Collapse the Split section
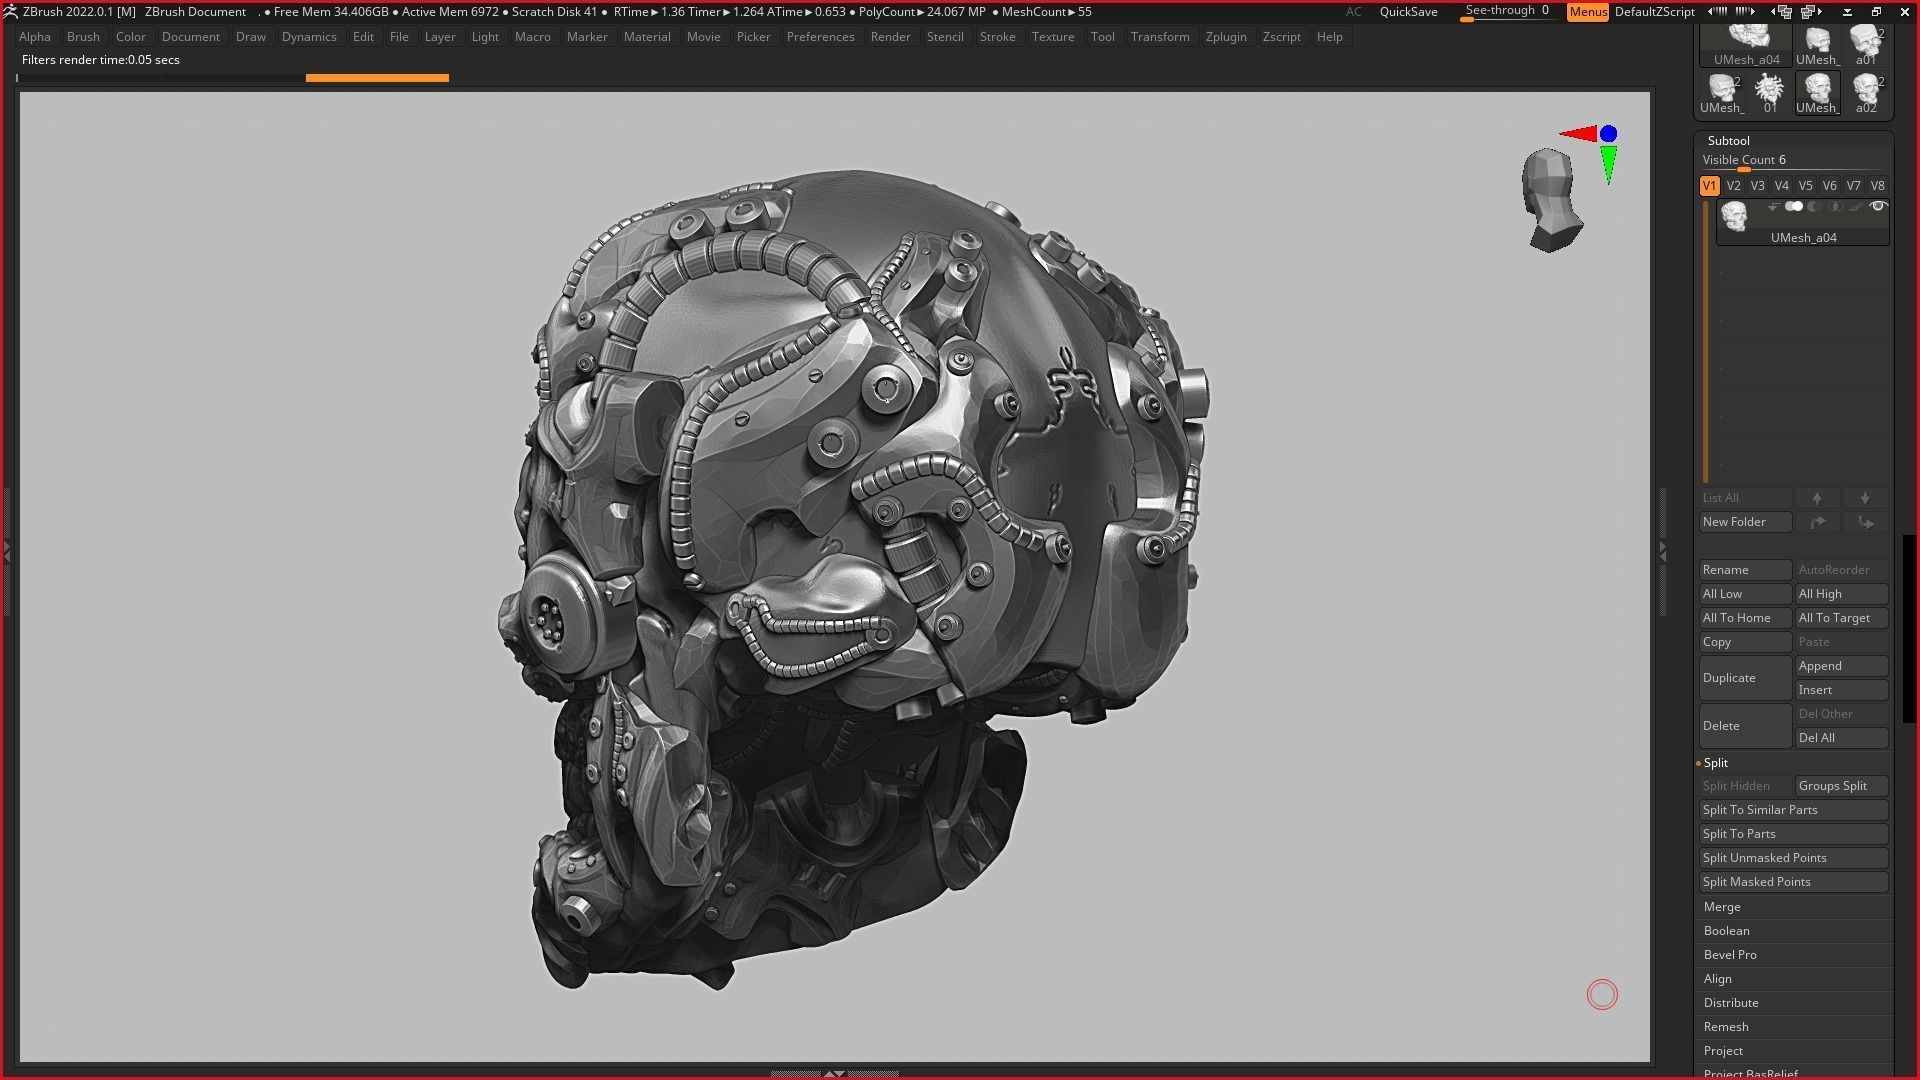Viewport: 1920px width, 1080px height. [x=1716, y=763]
